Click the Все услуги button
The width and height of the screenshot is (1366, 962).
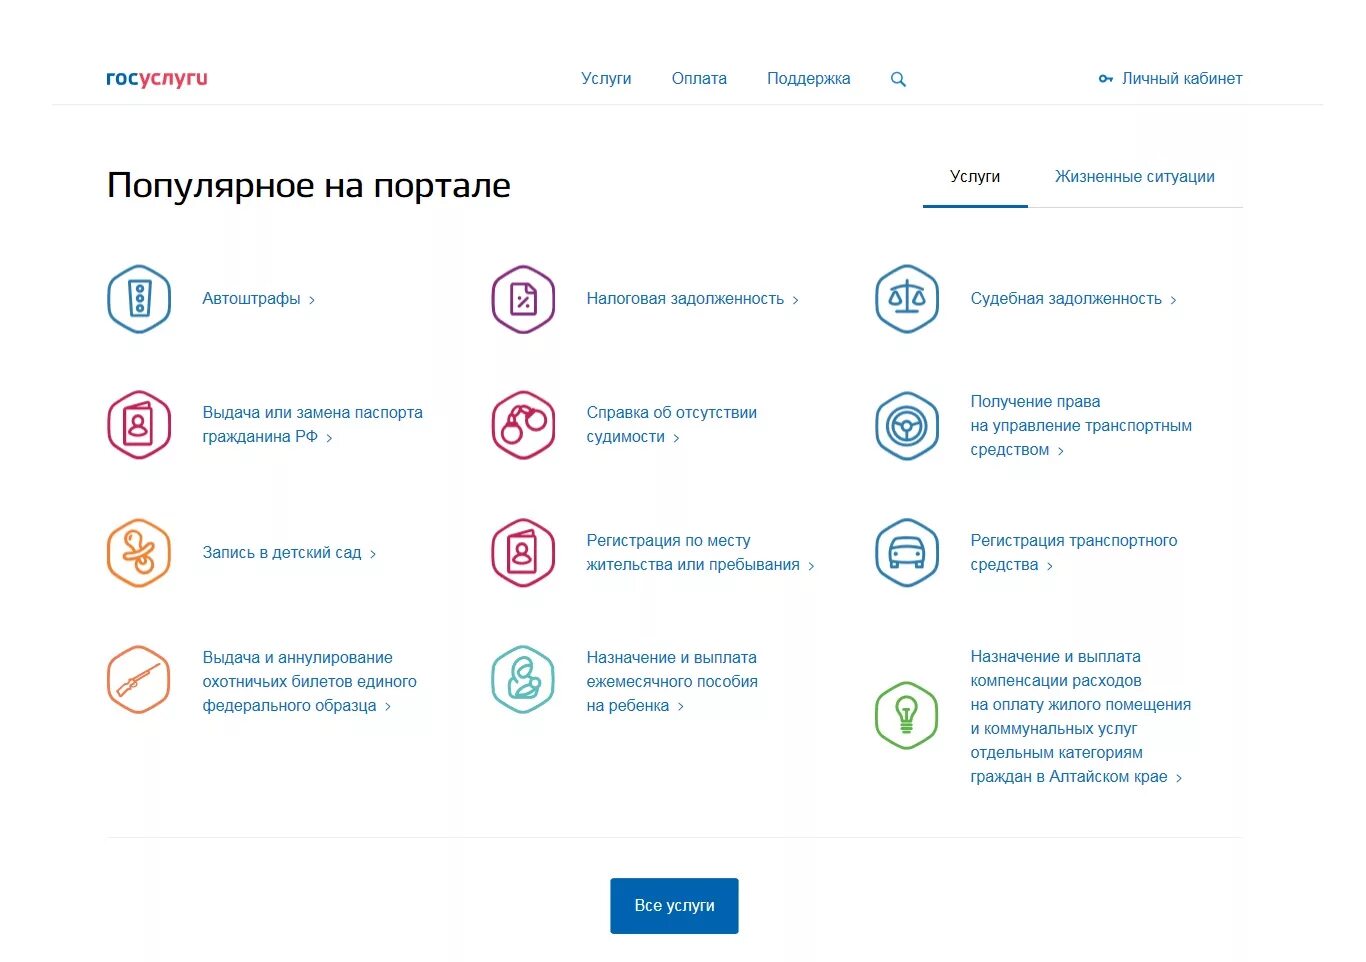pos(674,906)
